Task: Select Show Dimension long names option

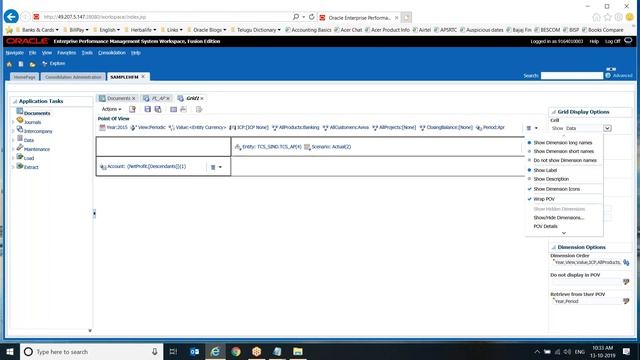Action: [562, 143]
